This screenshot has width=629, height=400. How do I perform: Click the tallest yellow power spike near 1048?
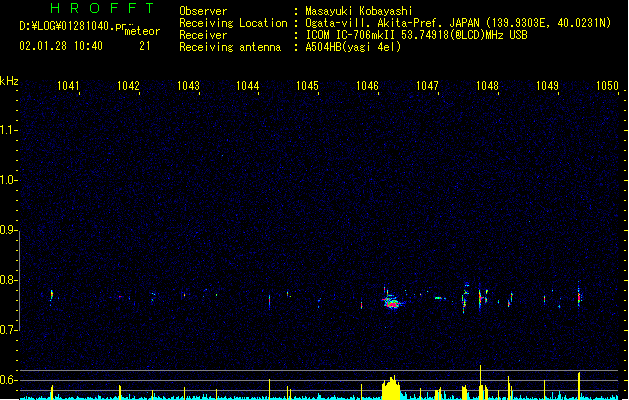(x=480, y=382)
